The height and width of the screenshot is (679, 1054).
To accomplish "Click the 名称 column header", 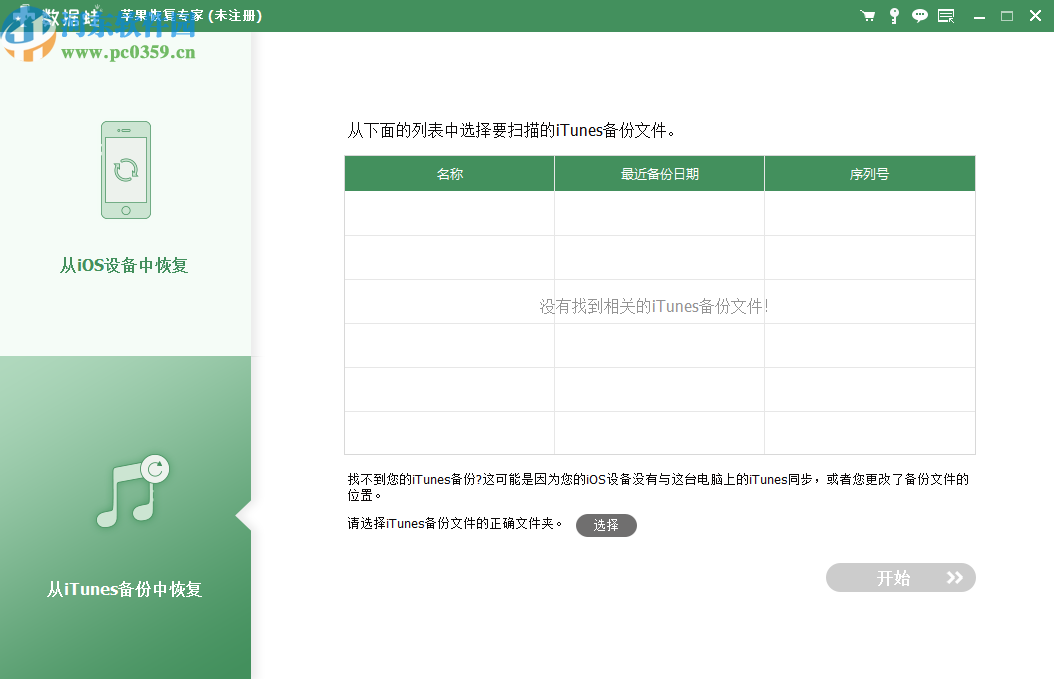I will (448, 172).
